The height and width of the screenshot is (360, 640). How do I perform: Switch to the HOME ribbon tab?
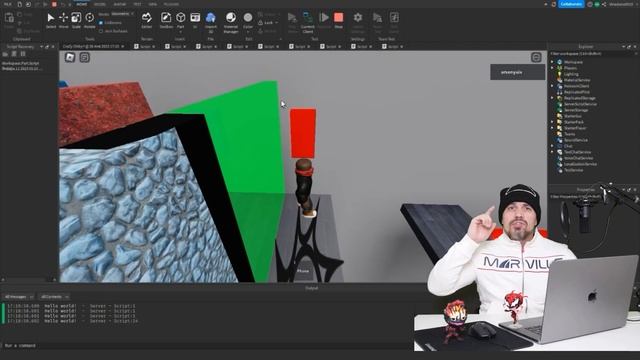pyautogui.click(x=82, y=4)
